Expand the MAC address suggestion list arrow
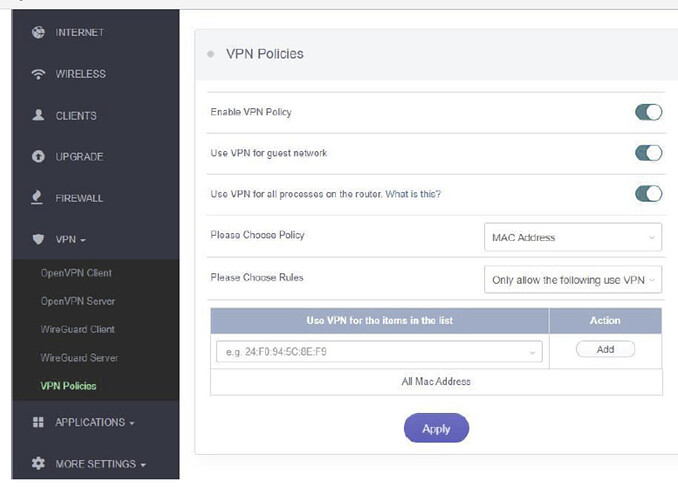 click(532, 351)
